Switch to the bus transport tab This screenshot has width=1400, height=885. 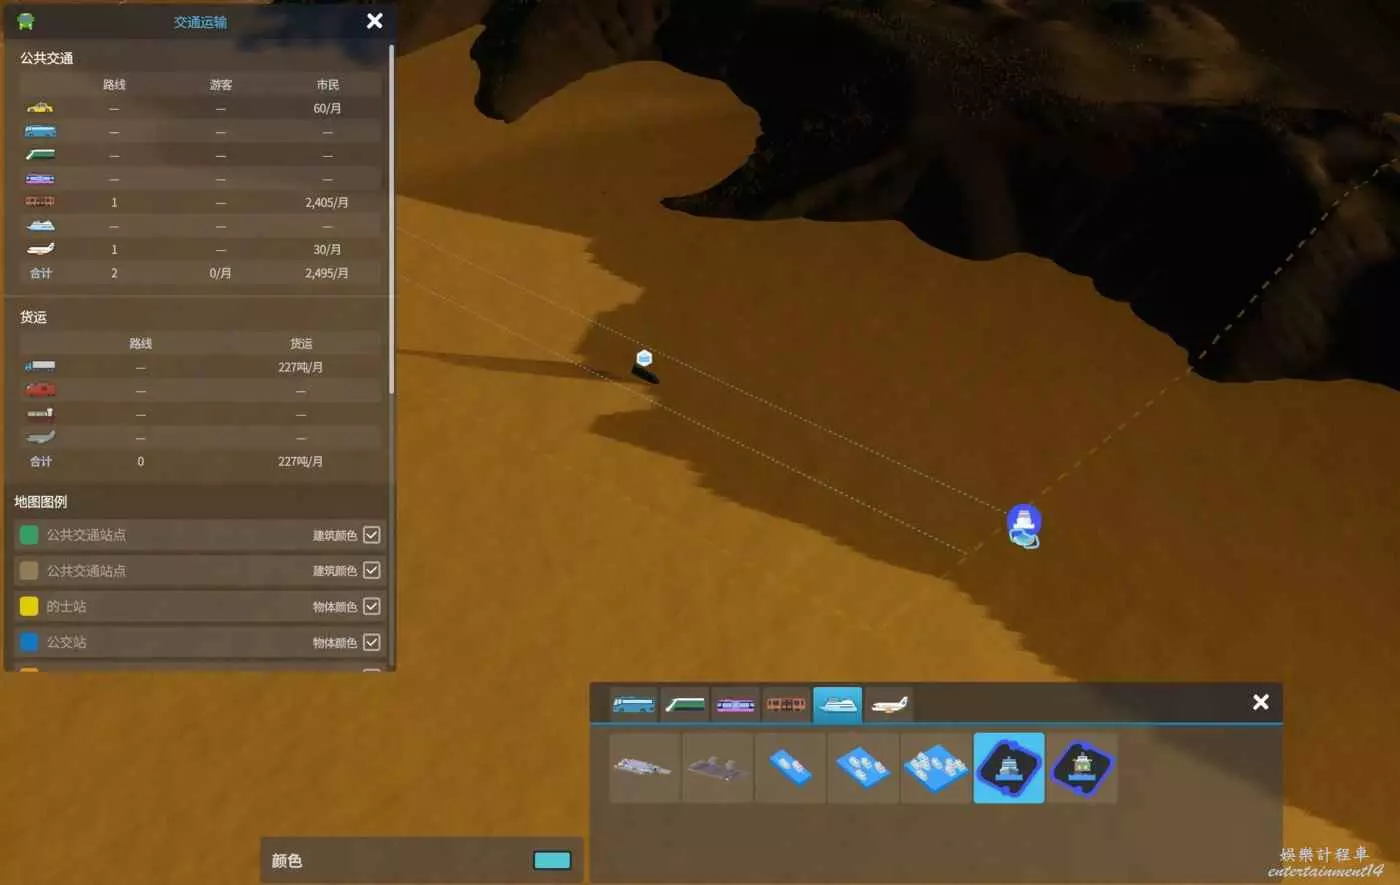pyautogui.click(x=634, y=705)
